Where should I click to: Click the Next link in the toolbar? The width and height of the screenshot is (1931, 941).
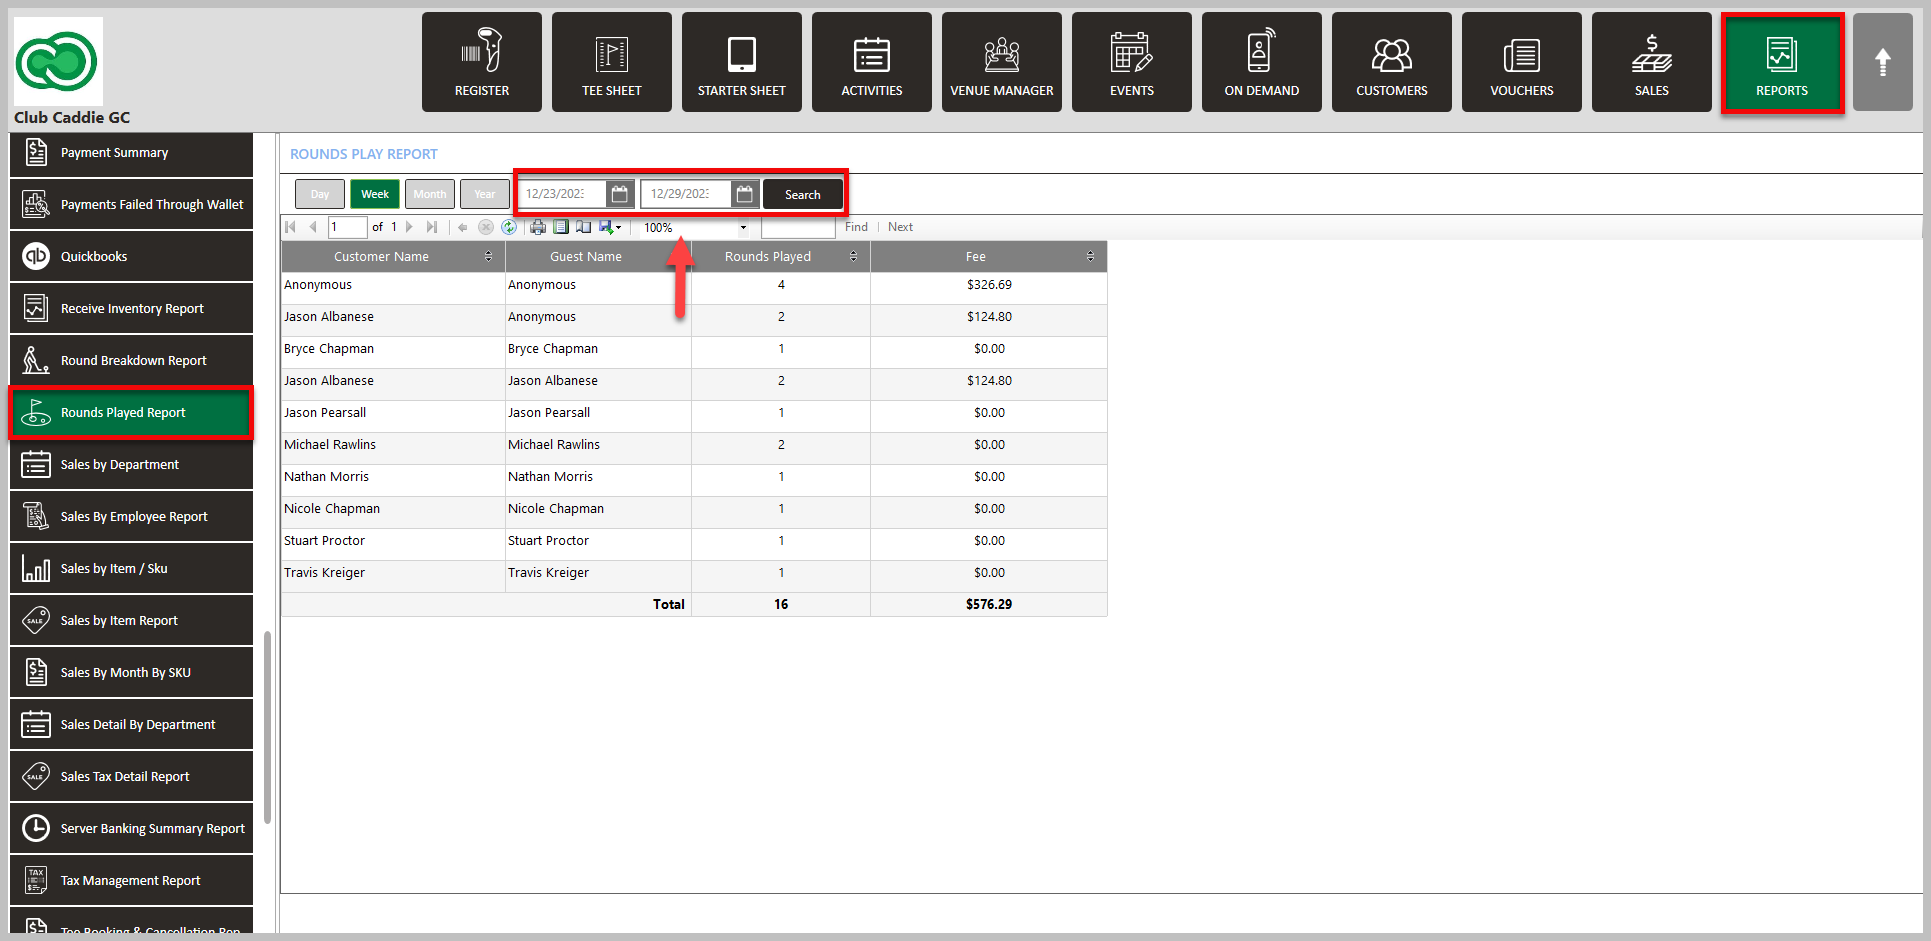point(900,227)
